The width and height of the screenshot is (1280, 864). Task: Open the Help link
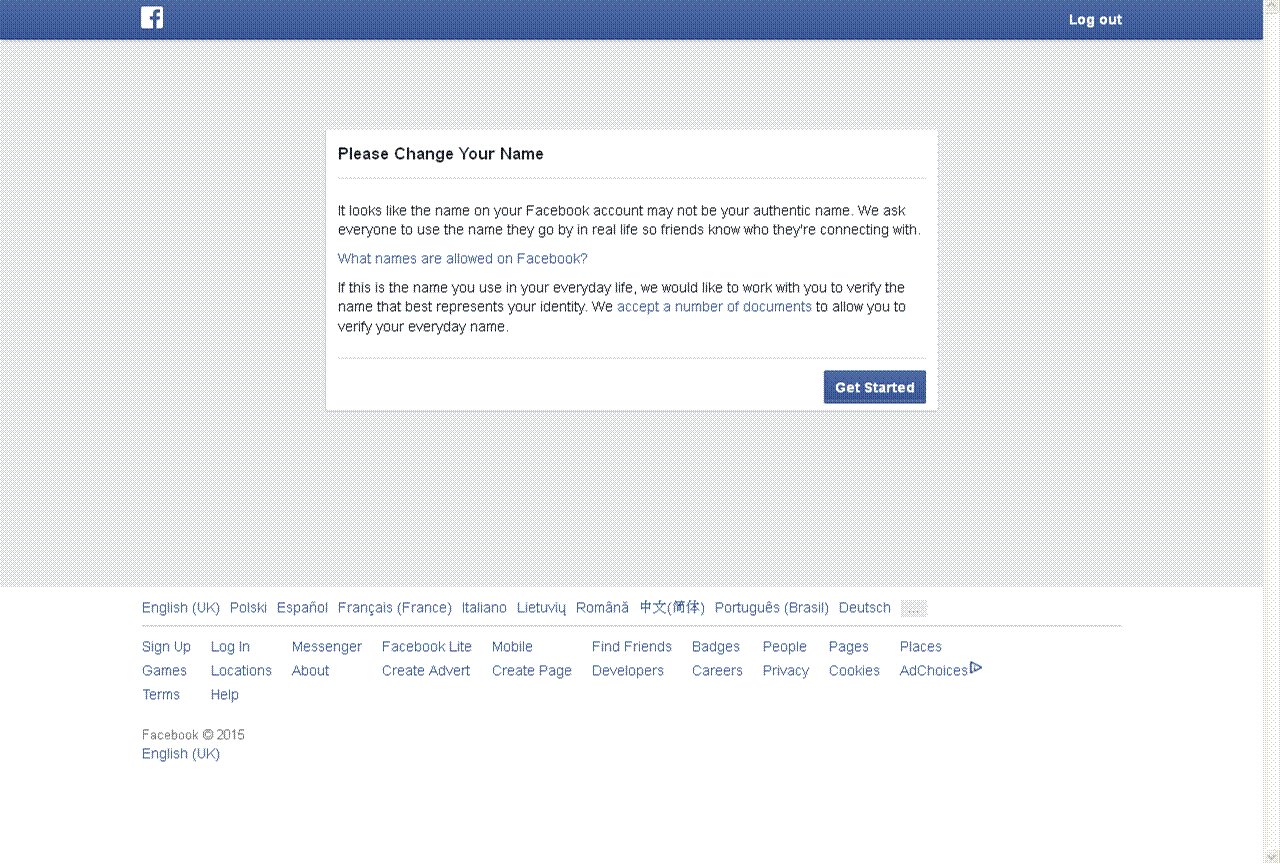coord(224,694)
